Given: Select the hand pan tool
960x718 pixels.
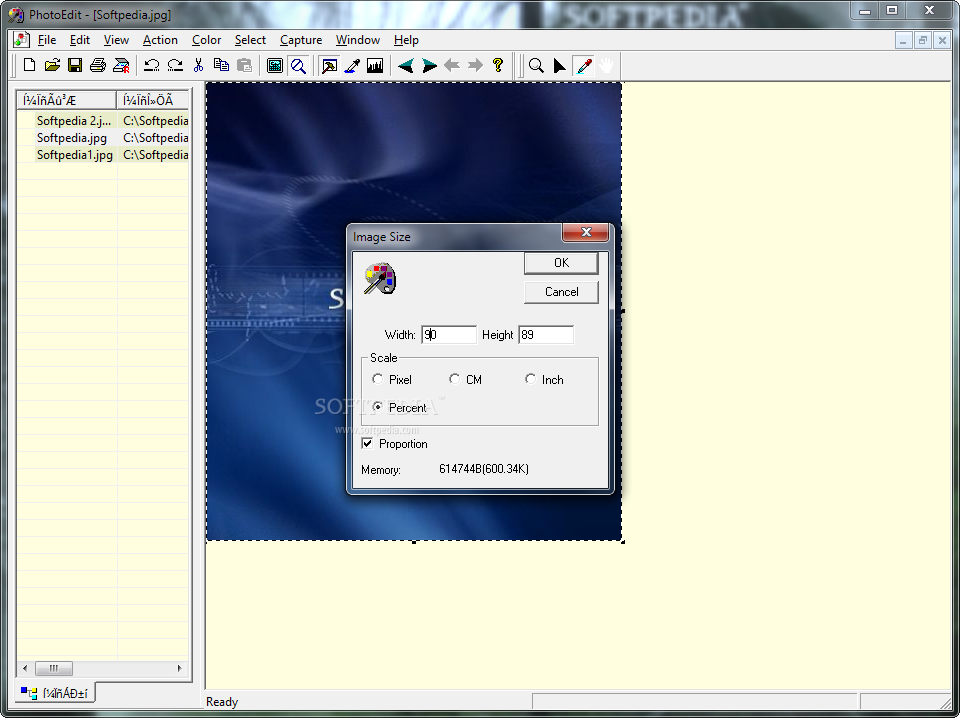Looking at the screenshot, I should coord(606,65).
